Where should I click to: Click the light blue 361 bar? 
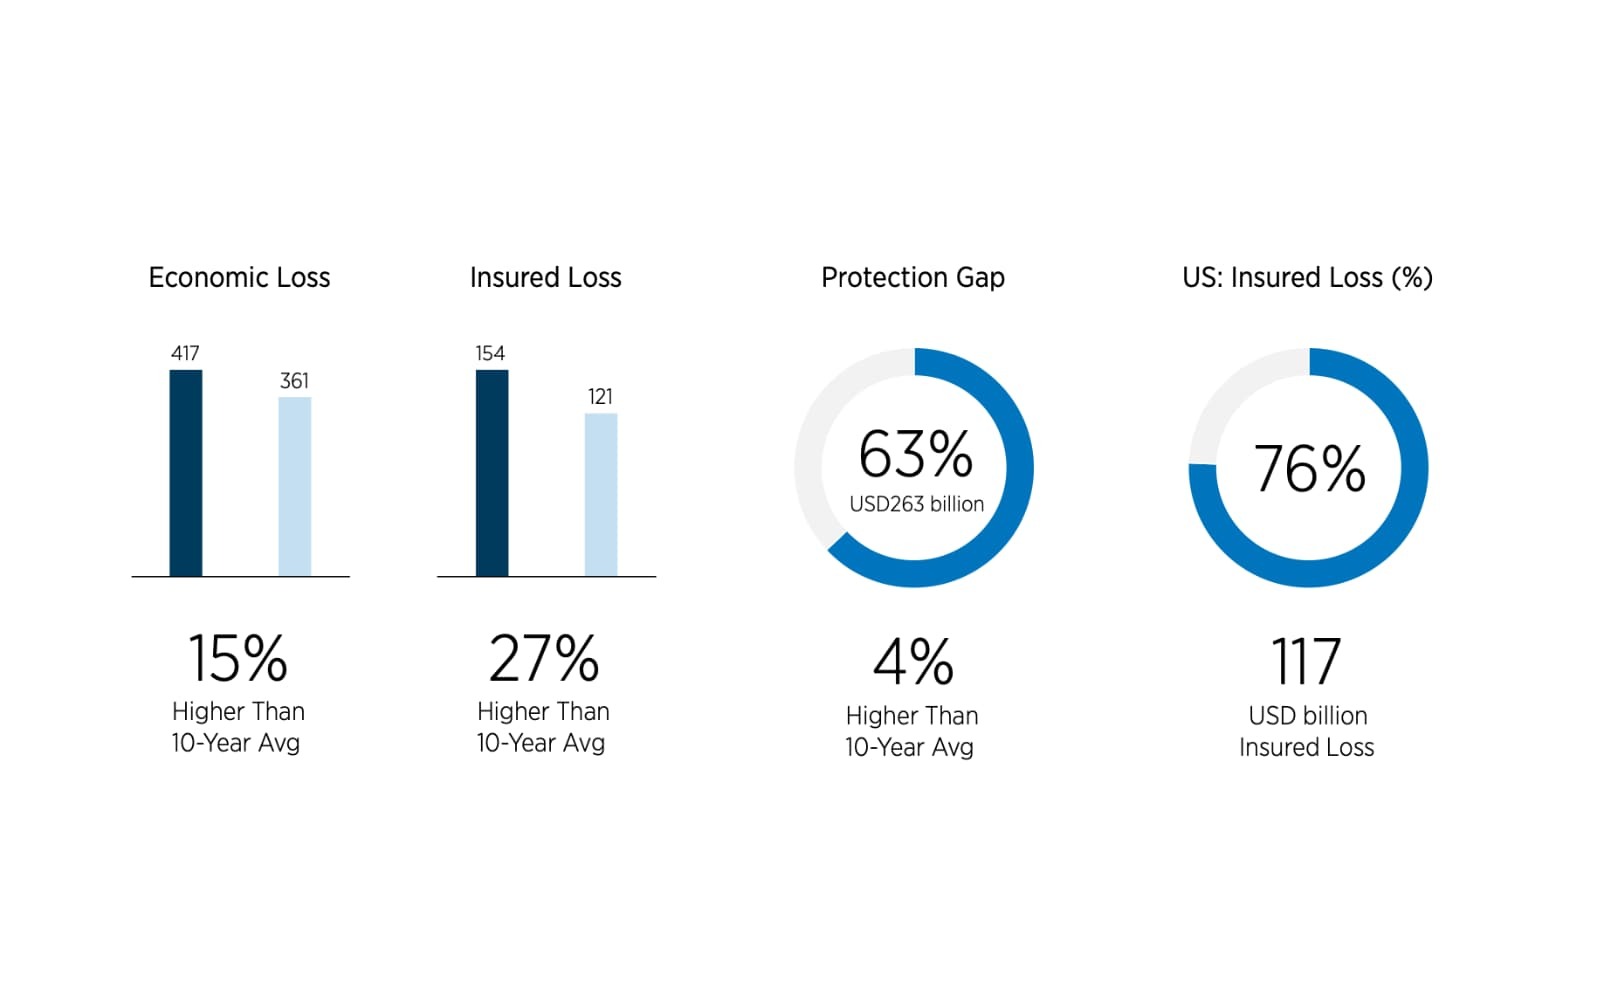click(294, 487)
